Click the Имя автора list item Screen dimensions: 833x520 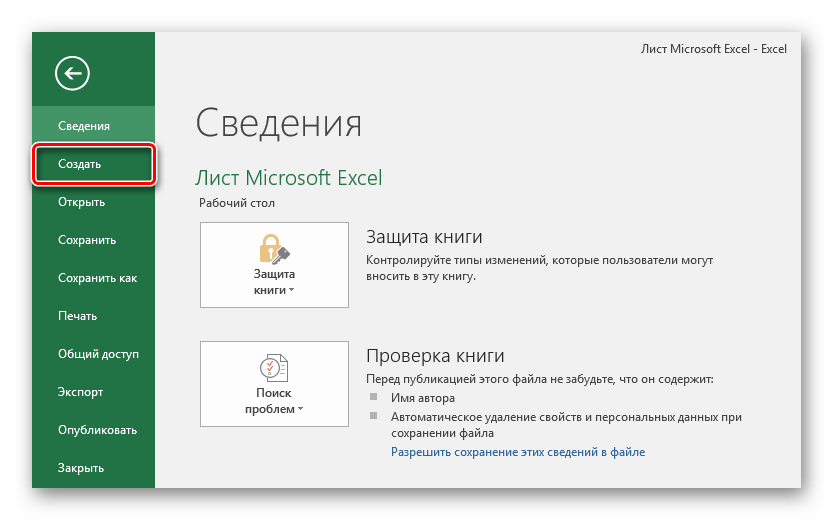423,398
